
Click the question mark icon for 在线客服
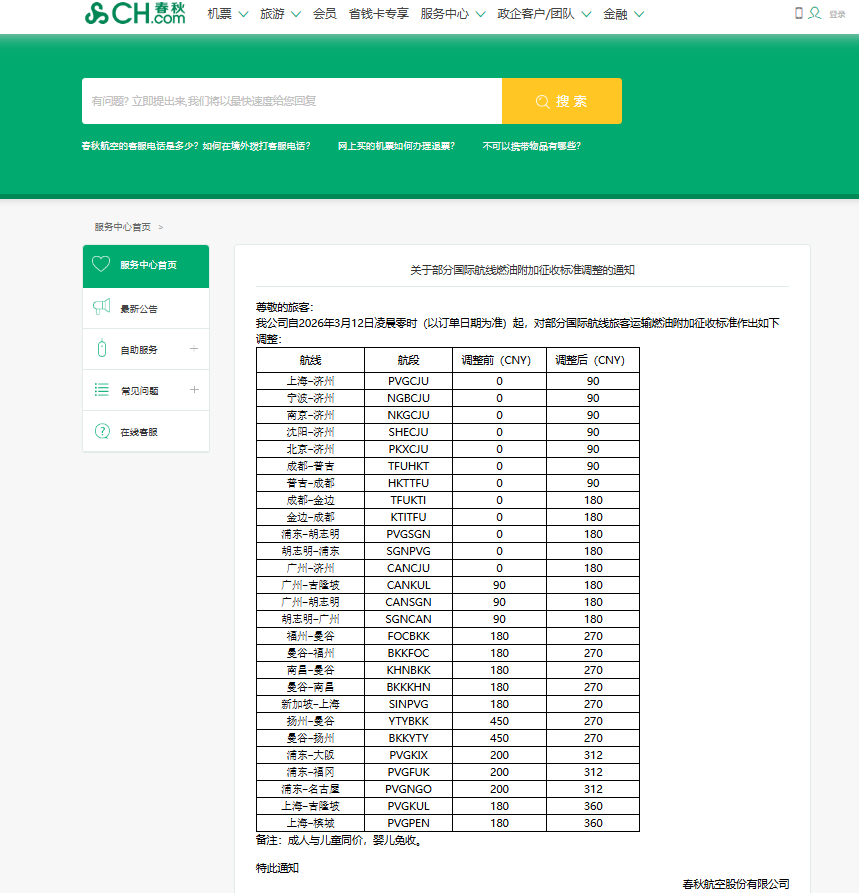tap(101, 432)
